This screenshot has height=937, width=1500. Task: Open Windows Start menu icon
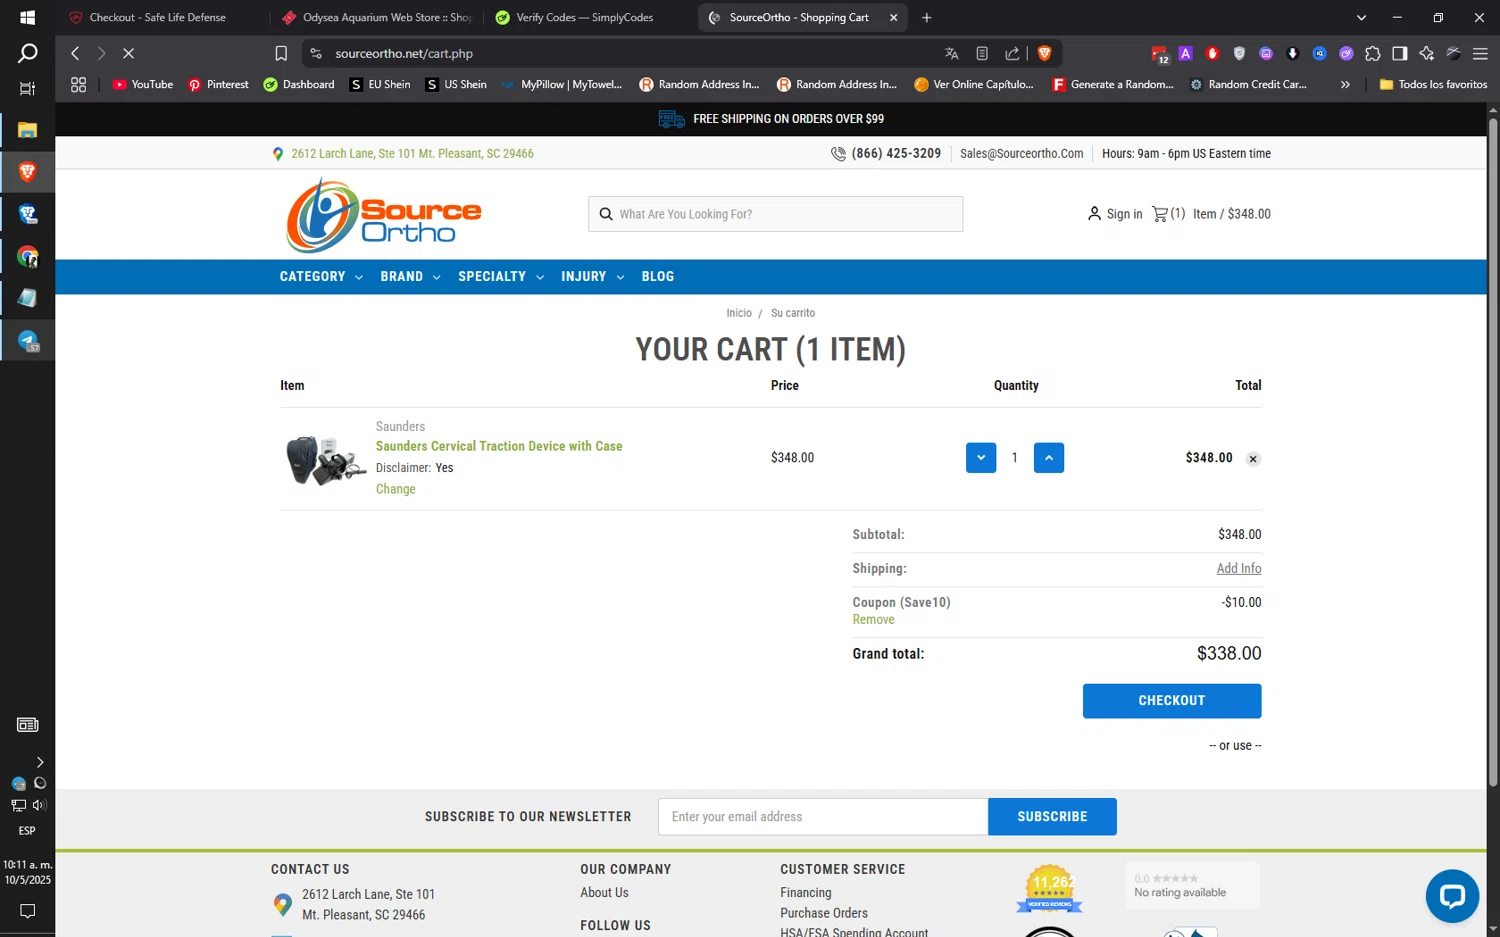[27, 17]
